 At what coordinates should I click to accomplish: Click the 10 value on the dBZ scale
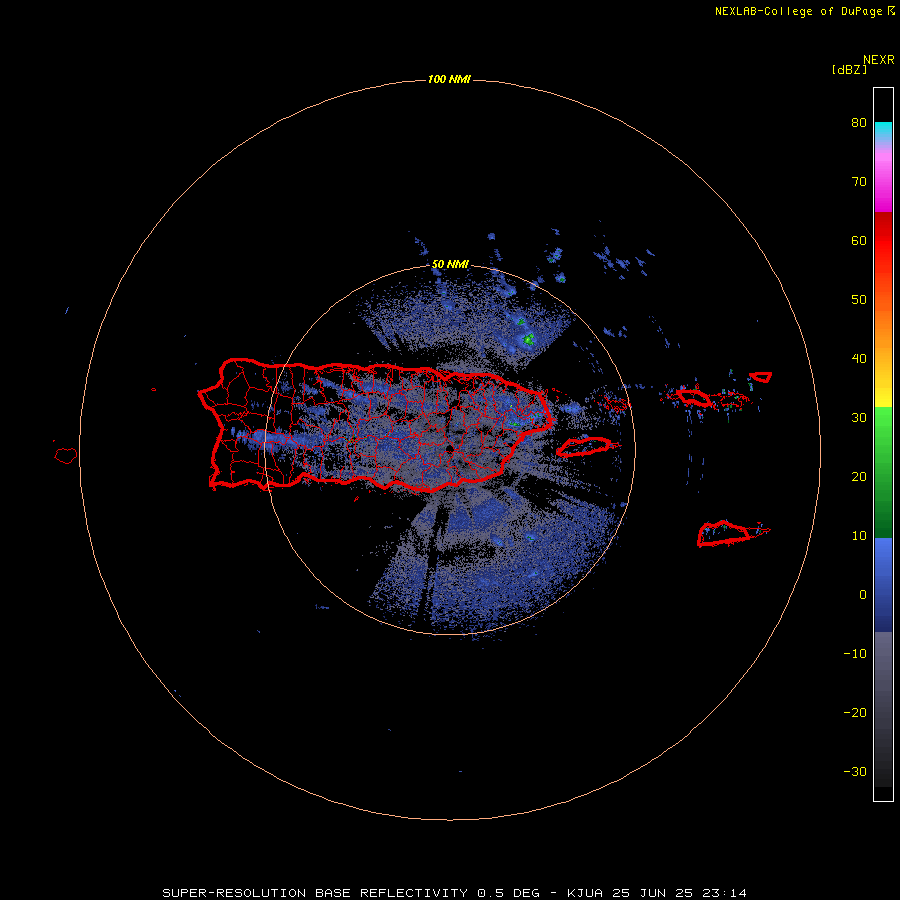click(859, 536)
